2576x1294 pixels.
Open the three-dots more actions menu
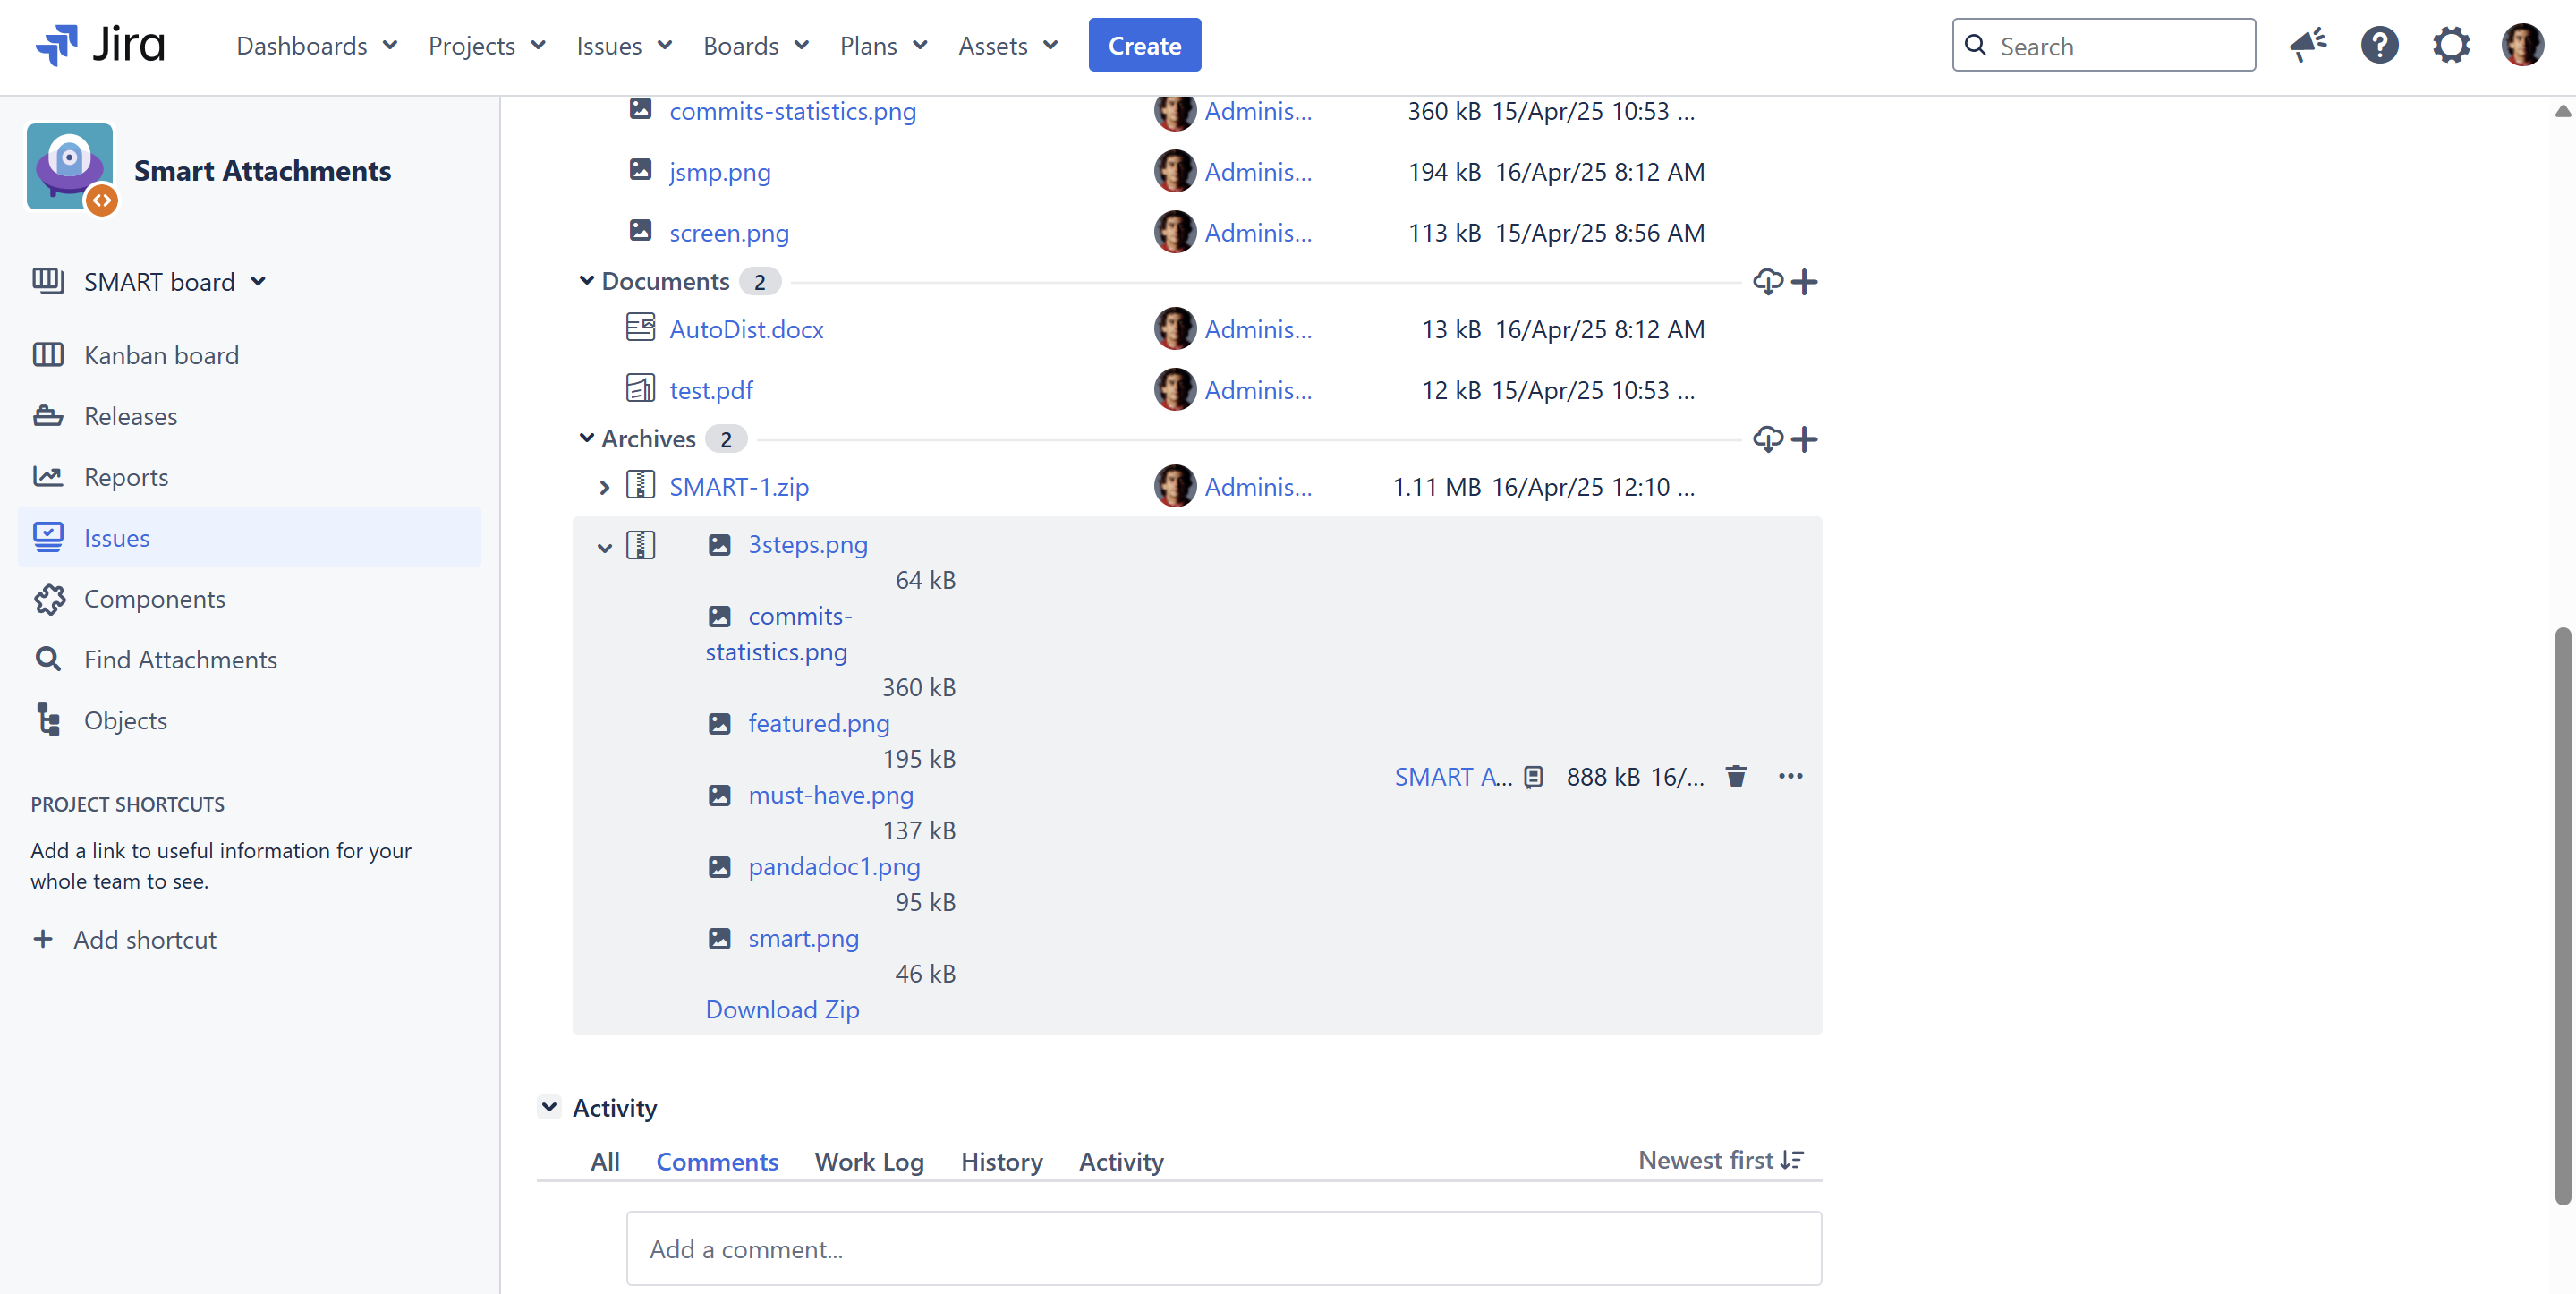[x=1790, y=776]
